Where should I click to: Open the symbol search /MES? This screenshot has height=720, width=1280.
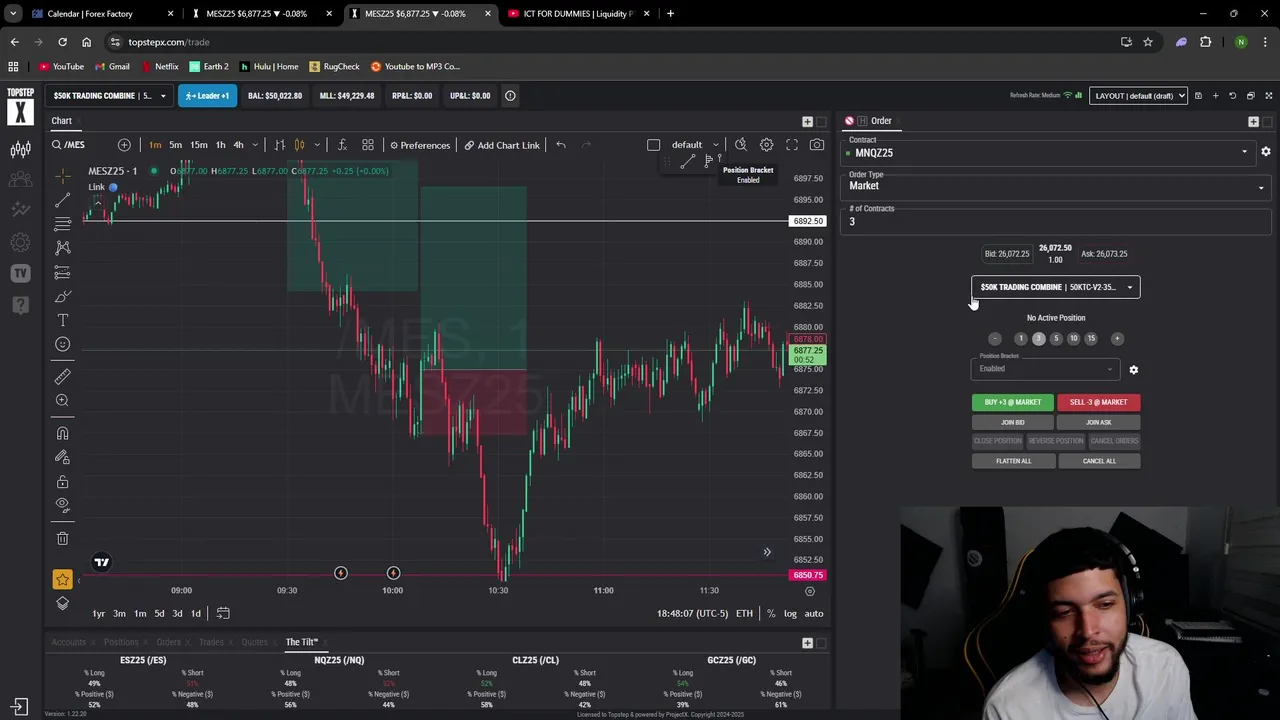click(x=70, y=145)
